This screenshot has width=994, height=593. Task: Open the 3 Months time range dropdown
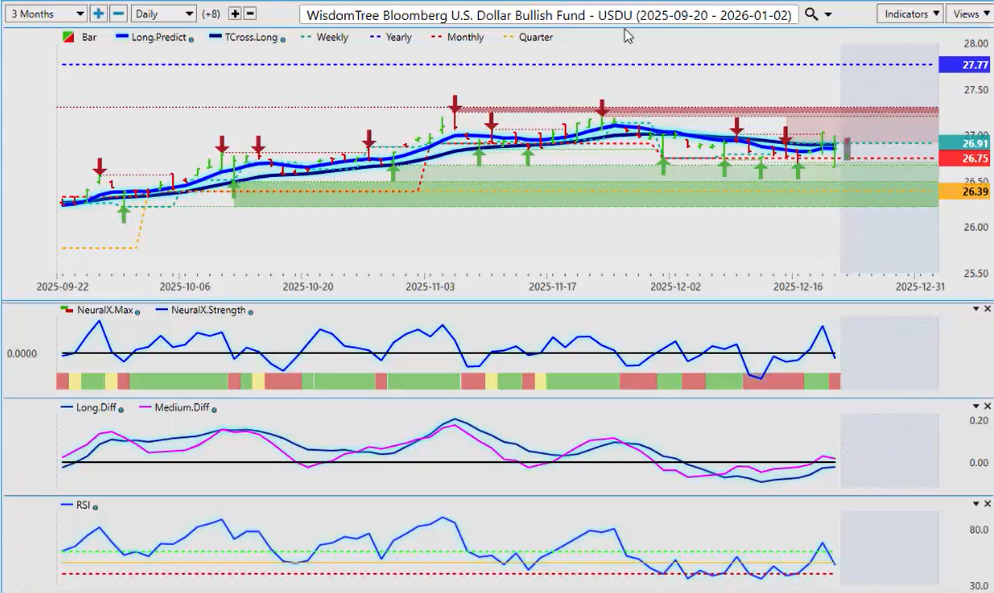pyautogui.click(x=44, y=14)
